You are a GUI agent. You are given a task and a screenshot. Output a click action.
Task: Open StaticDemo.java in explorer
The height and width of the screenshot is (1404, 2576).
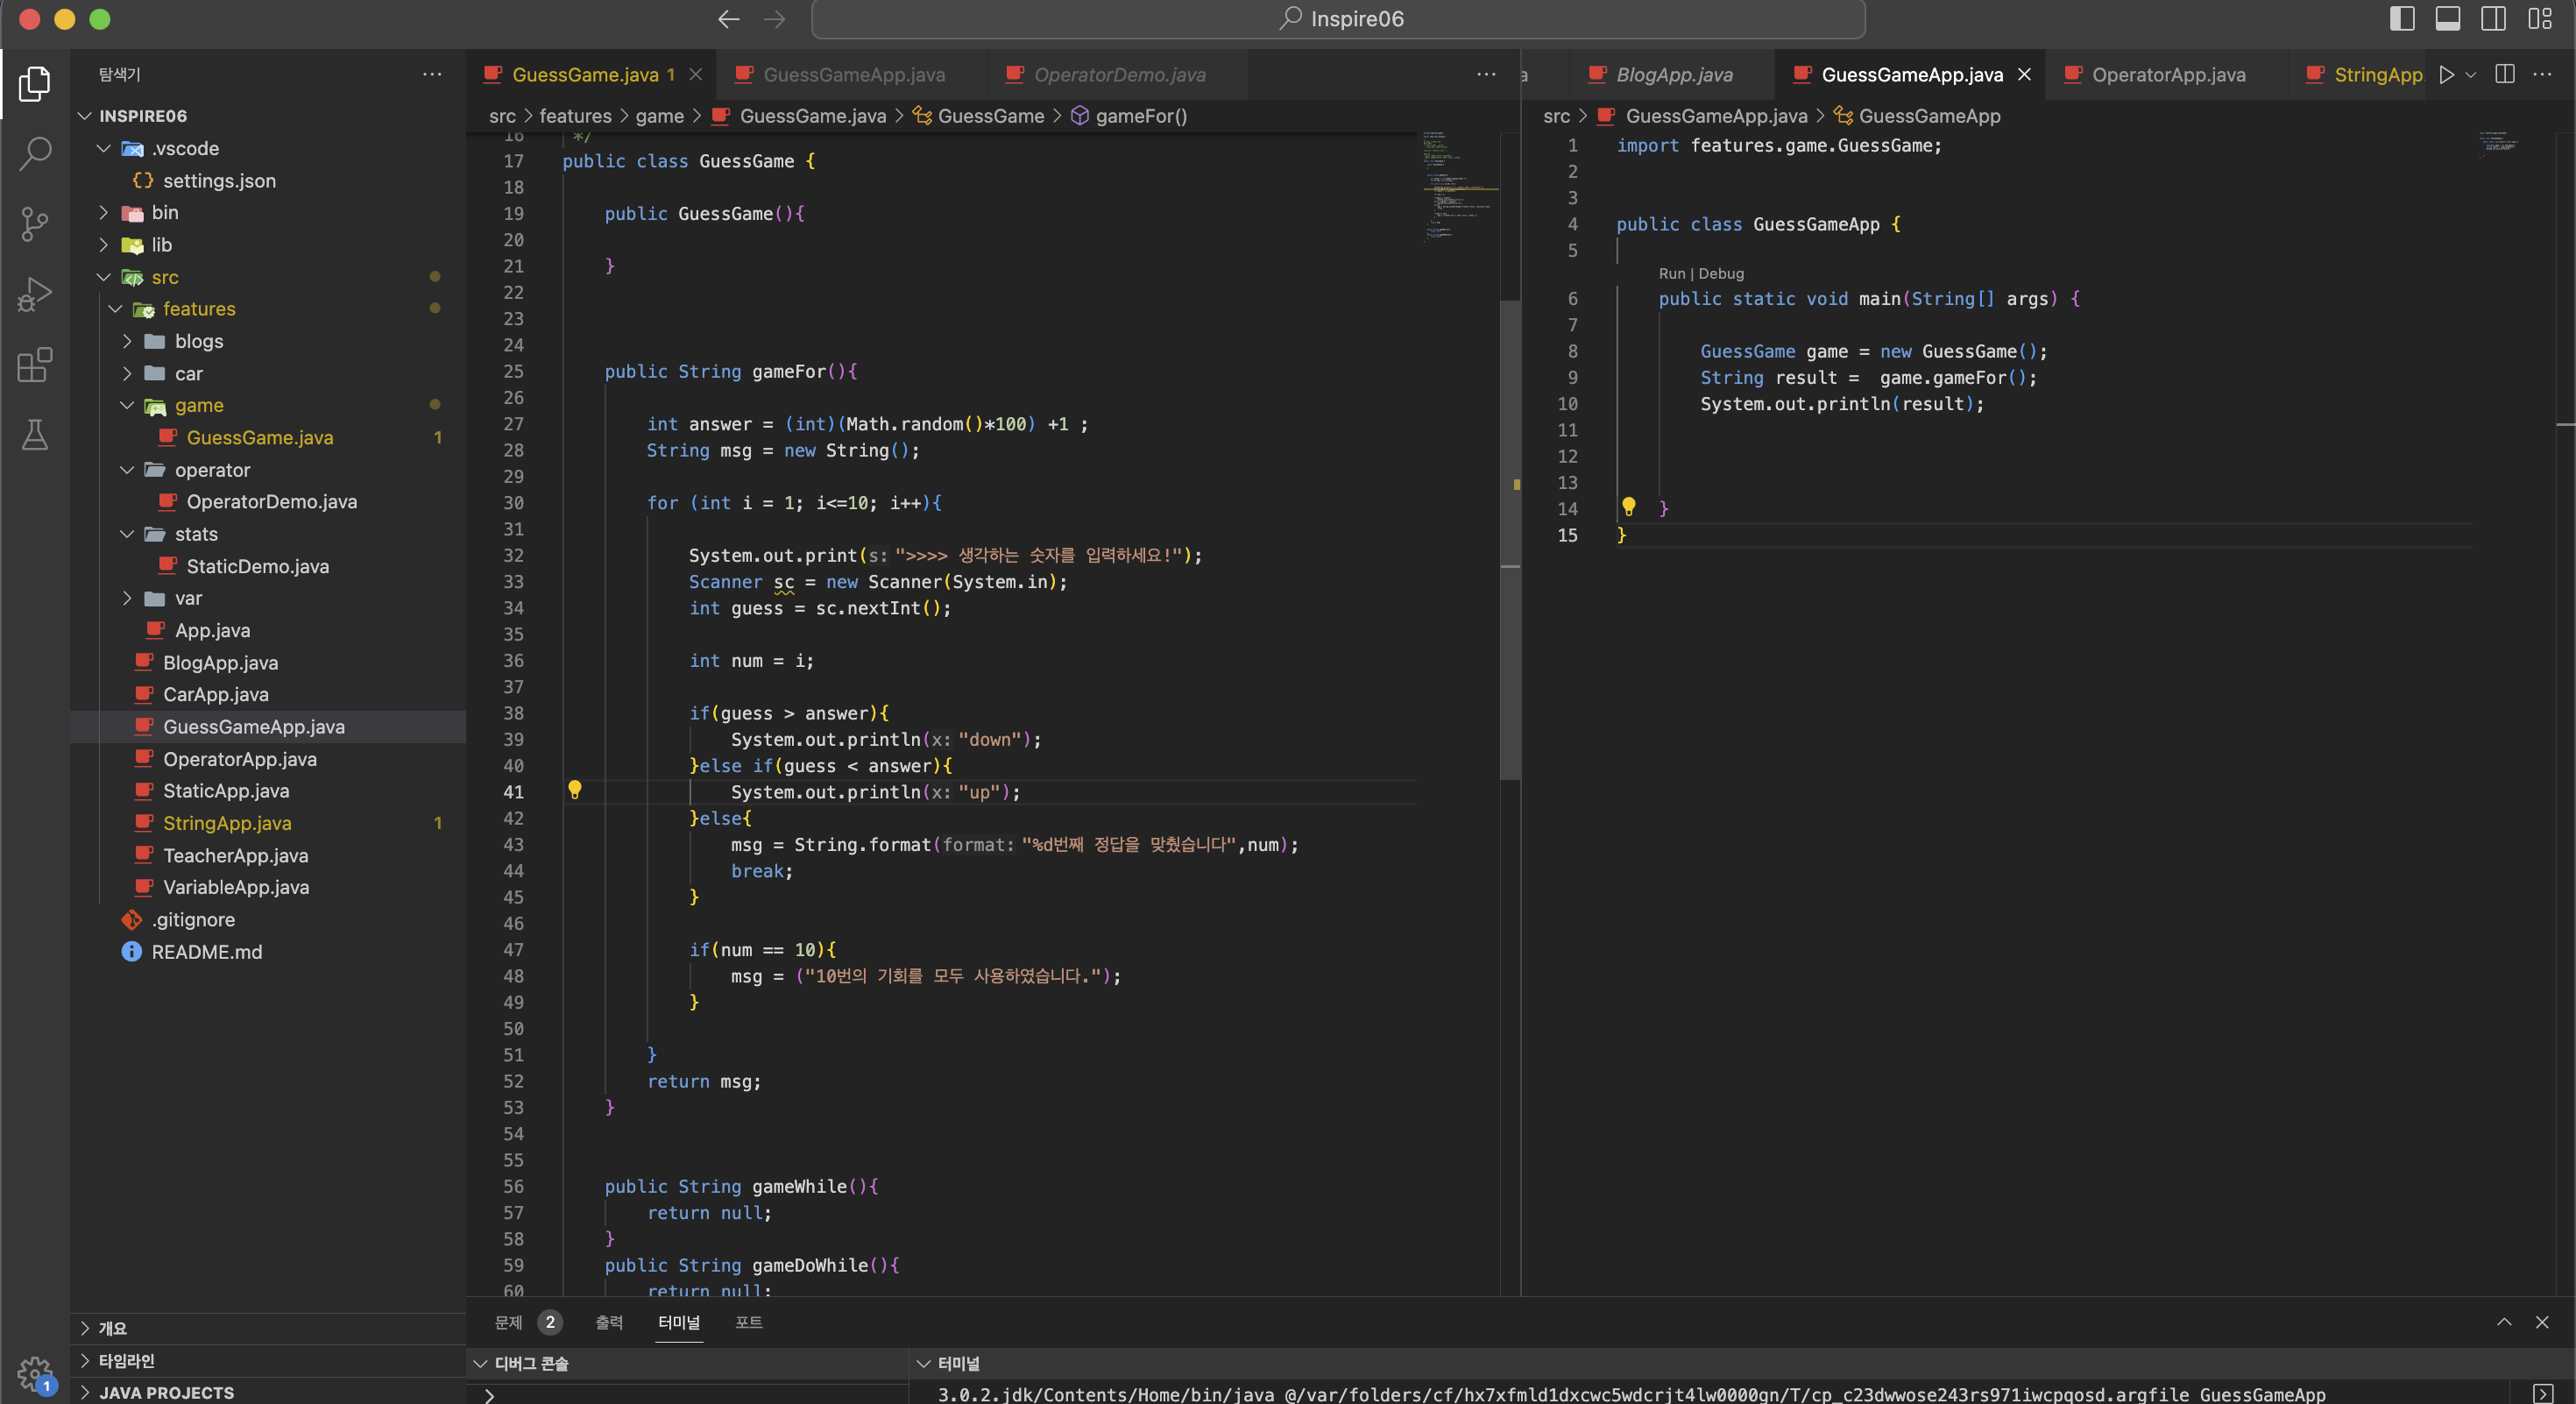coord(267,566)
